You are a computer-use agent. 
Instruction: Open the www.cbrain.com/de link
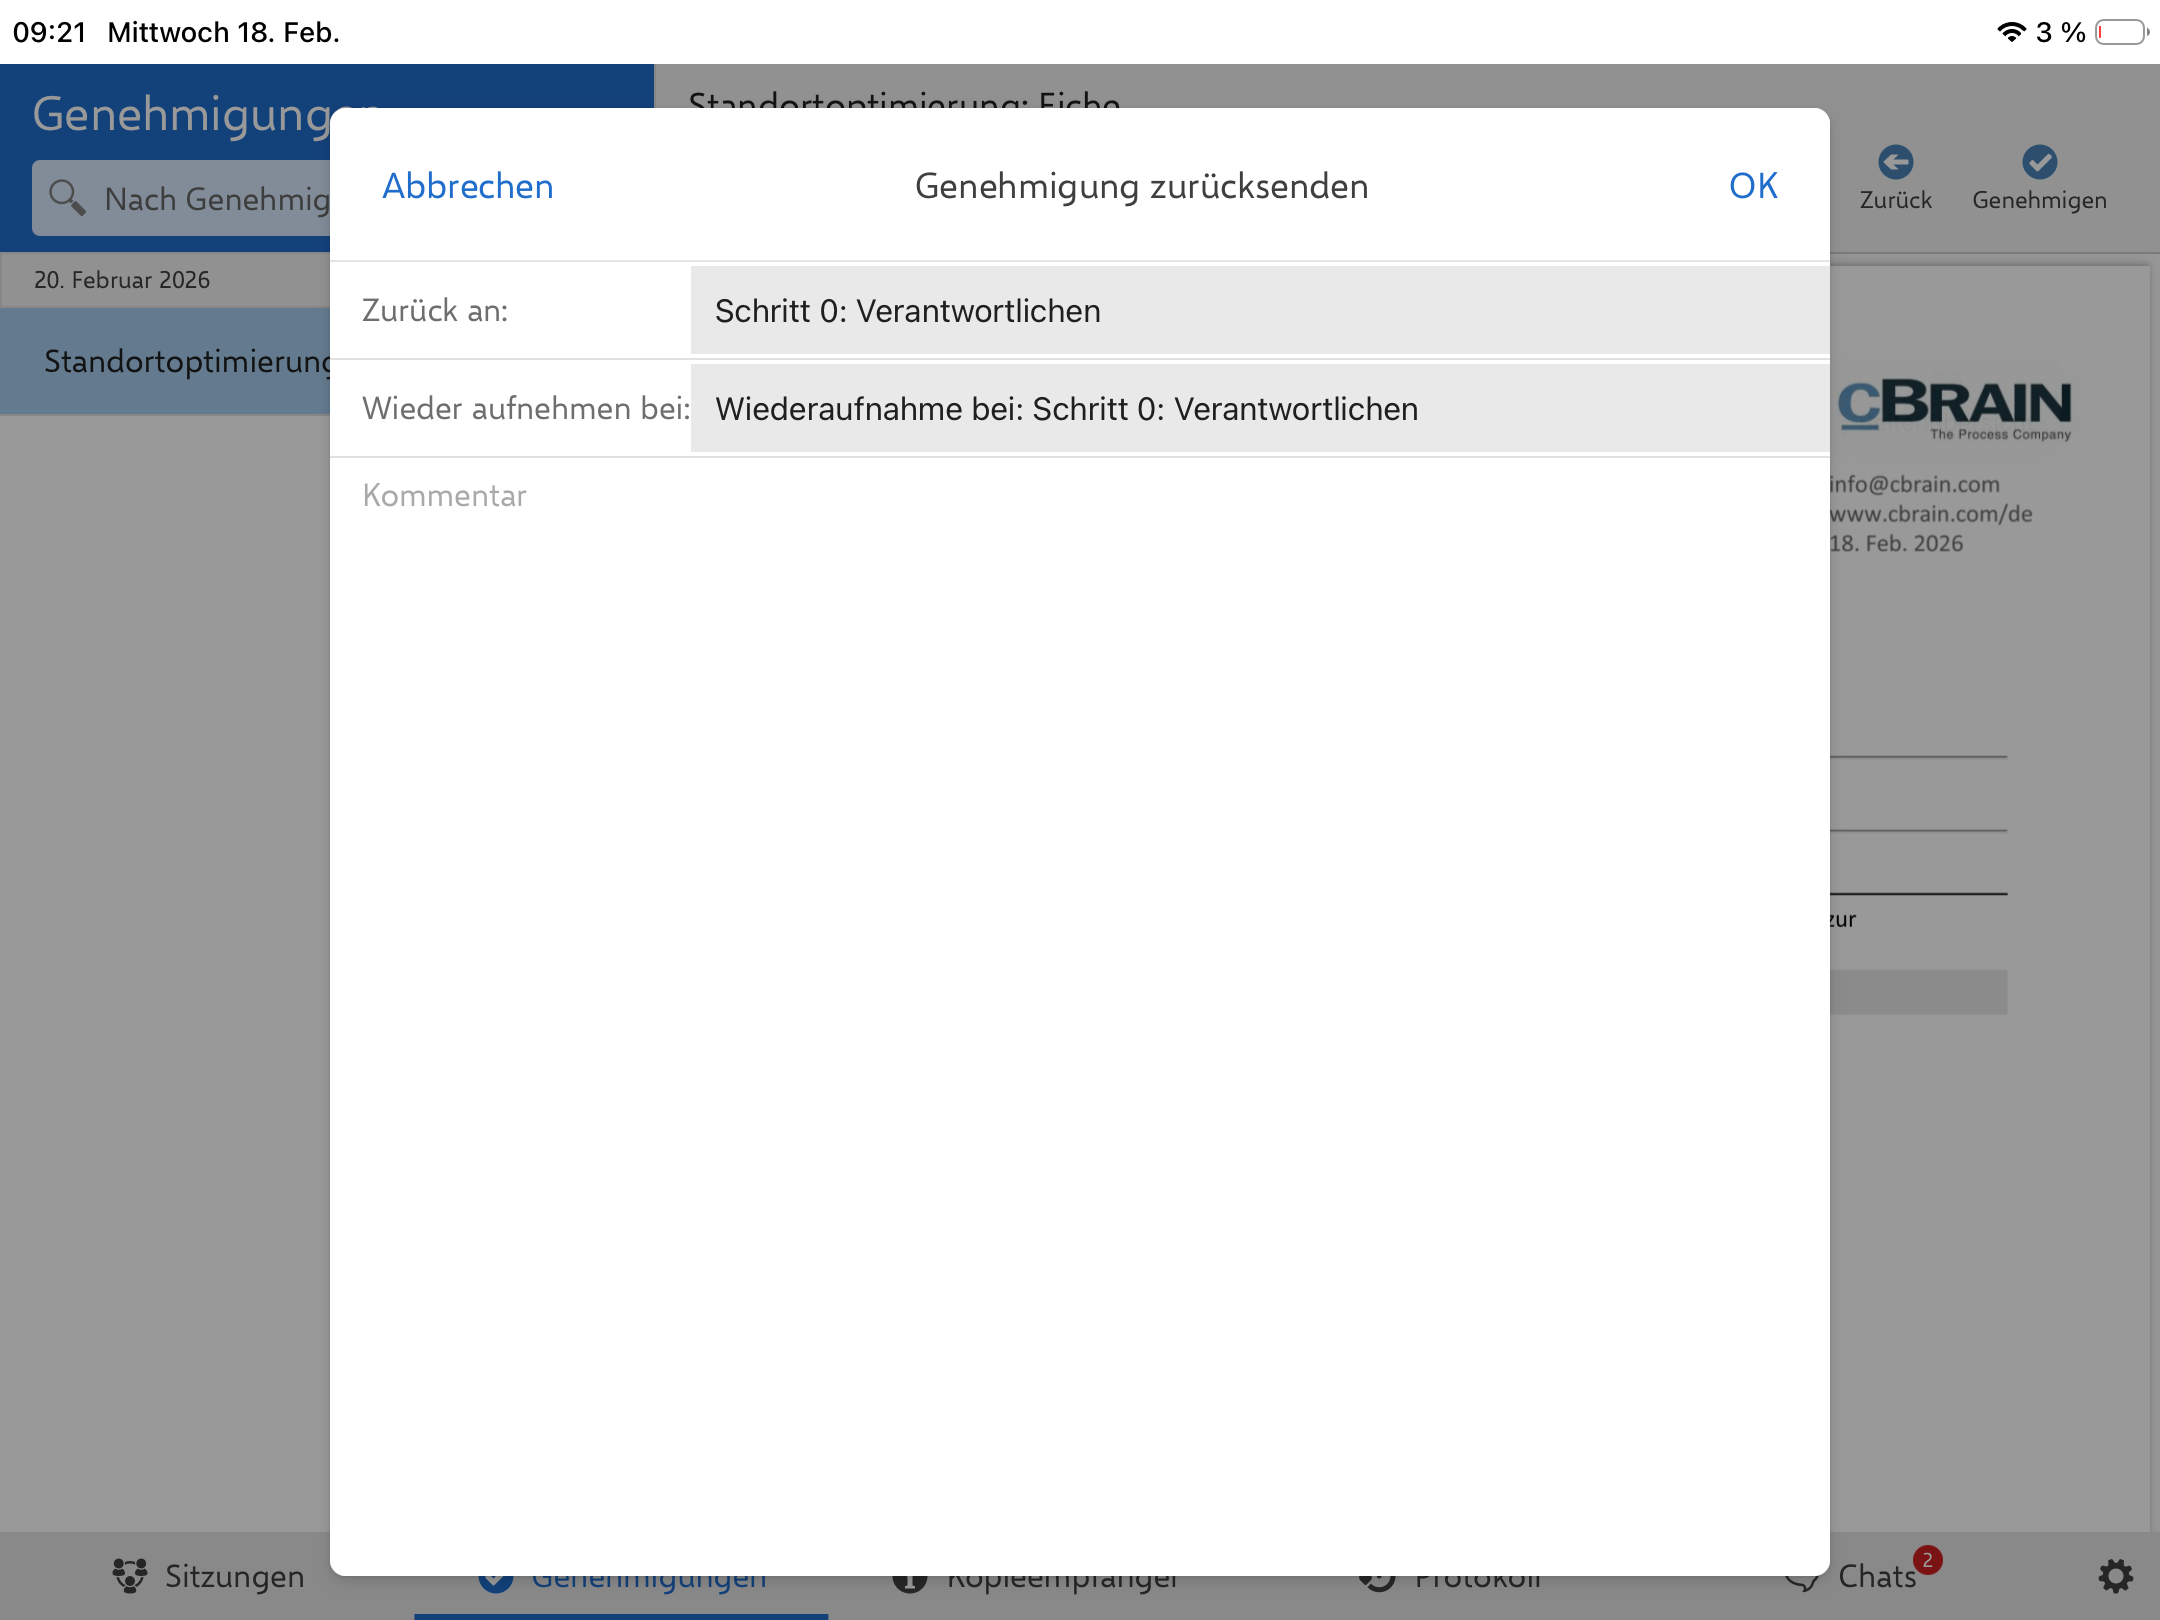[x=1930, y=514]
